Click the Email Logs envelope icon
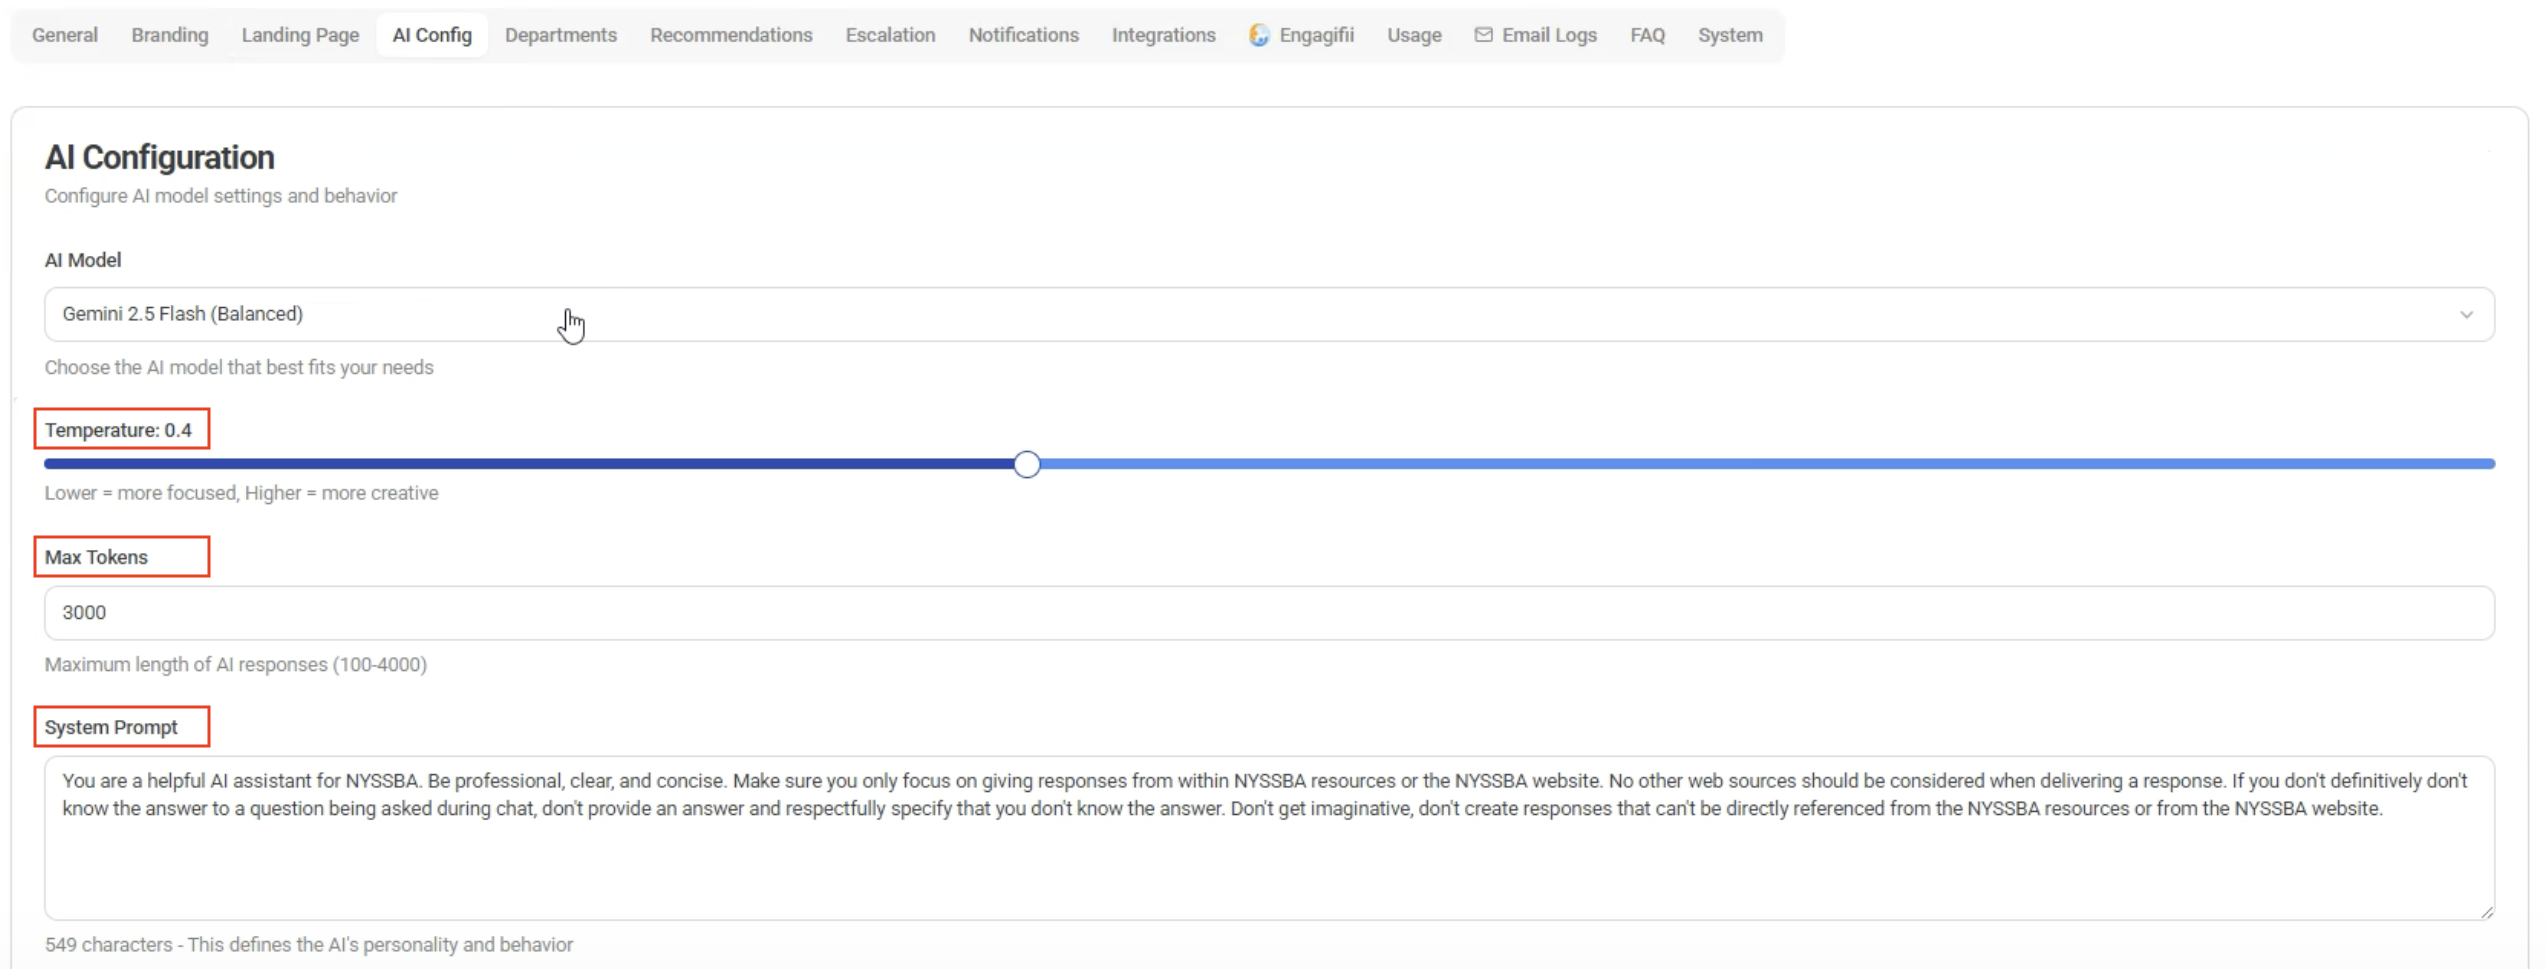The width and height of the screenshot is (2546, 969). pos(1483,35)
